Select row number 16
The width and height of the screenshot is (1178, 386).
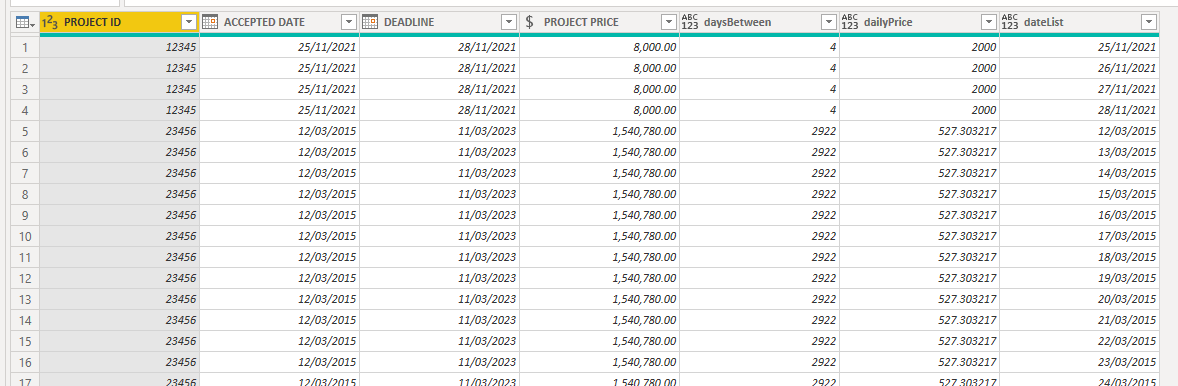point(25,363)
